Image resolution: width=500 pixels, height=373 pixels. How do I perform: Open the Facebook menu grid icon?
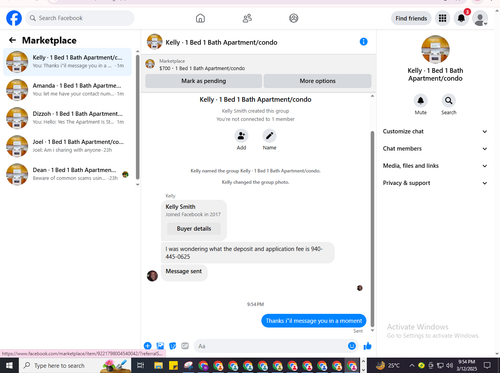click(442, 18)
